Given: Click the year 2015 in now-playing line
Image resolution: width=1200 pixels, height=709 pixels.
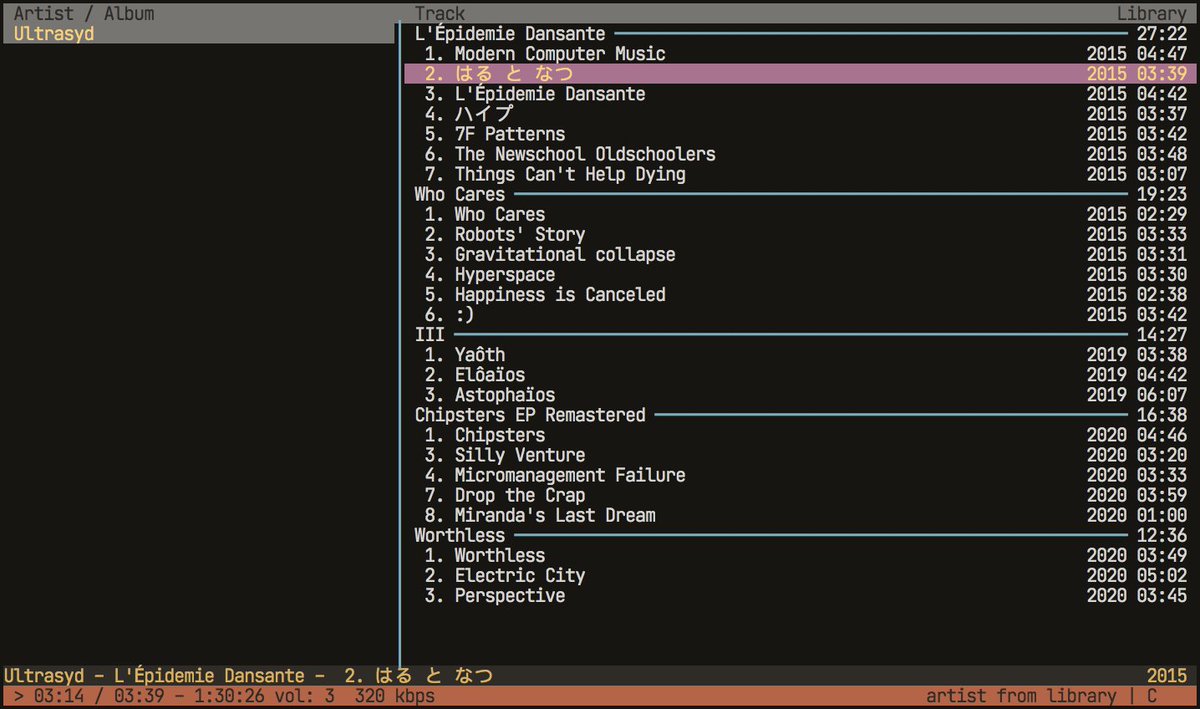Looking at the screenshot, I should 1167,676.
